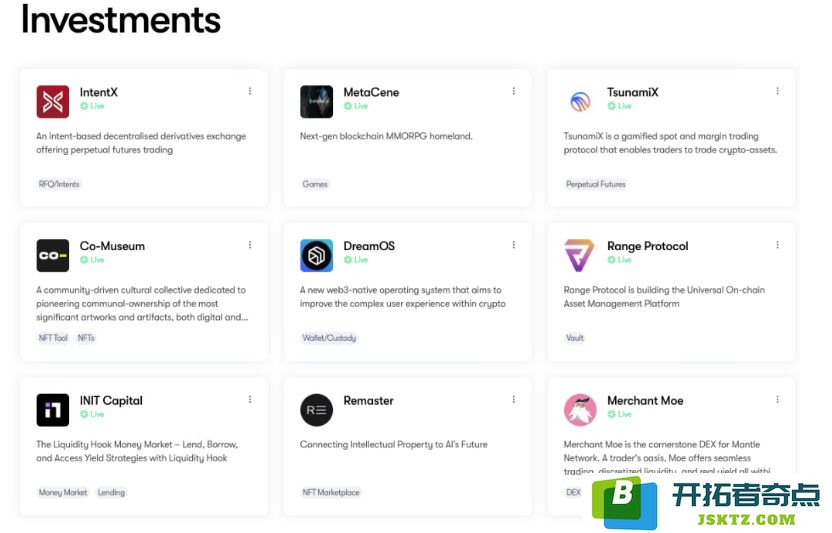Click the RFQ/Intents tag
This screenshot has height=533, width=832.
(59, 184)
